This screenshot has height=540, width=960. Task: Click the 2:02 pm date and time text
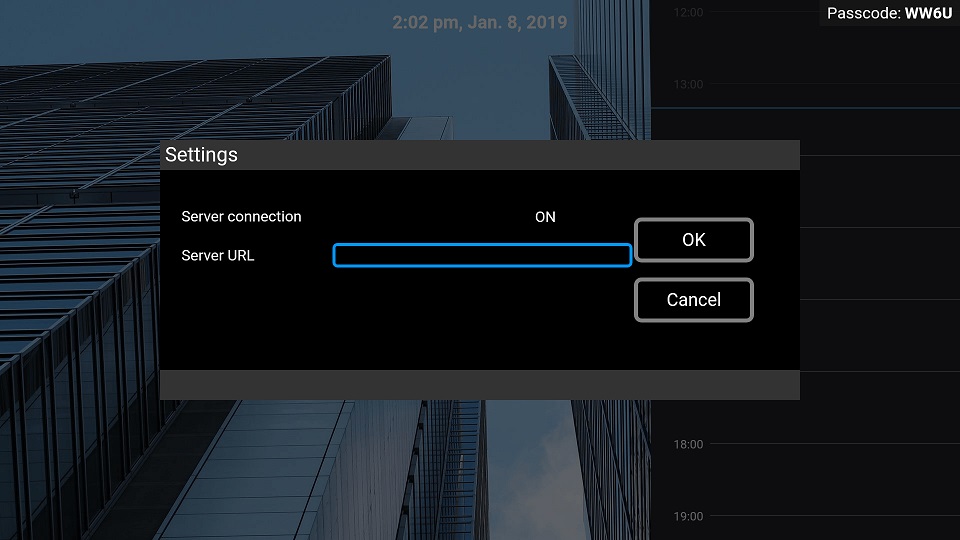pyautogui.click(x=479, y=23)
